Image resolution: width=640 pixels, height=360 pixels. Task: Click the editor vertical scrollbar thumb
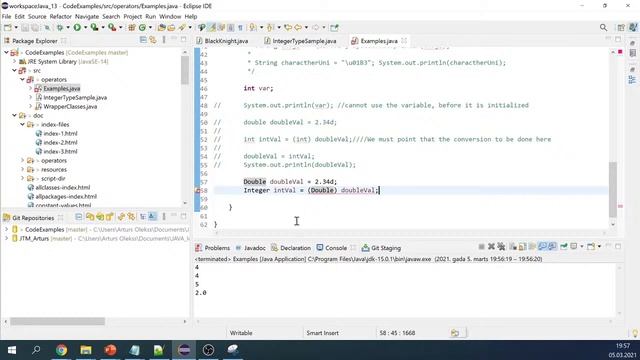click(x=613, y=189)
